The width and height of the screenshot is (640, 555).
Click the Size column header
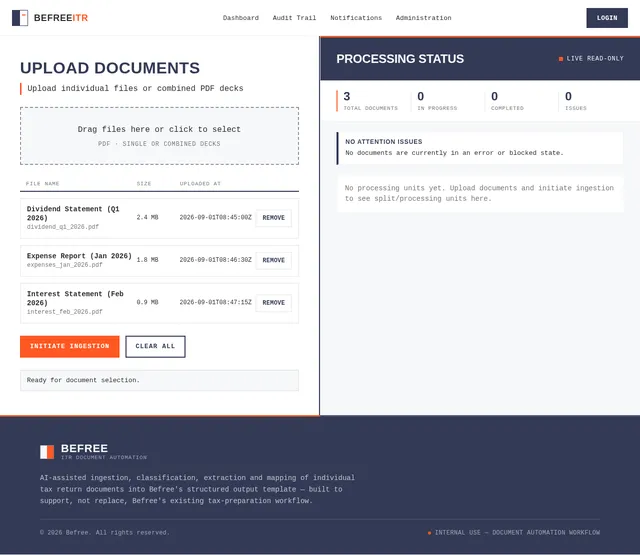point(144,184)
